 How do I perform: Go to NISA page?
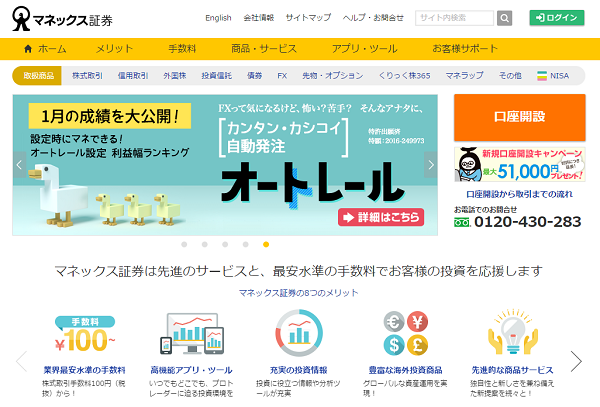click(x=559, y=76)
